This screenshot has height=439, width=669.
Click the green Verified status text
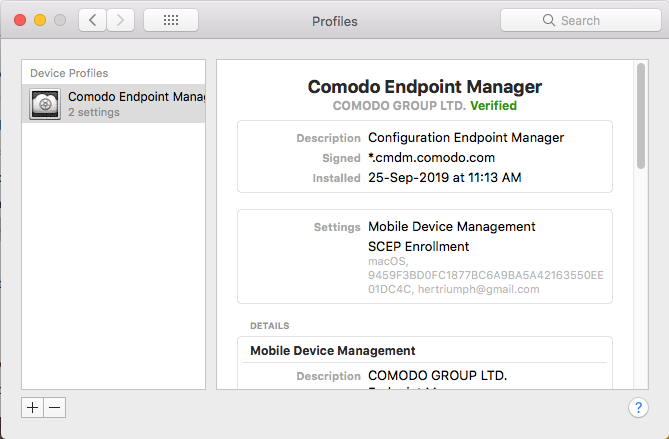[x=493, y=106]
